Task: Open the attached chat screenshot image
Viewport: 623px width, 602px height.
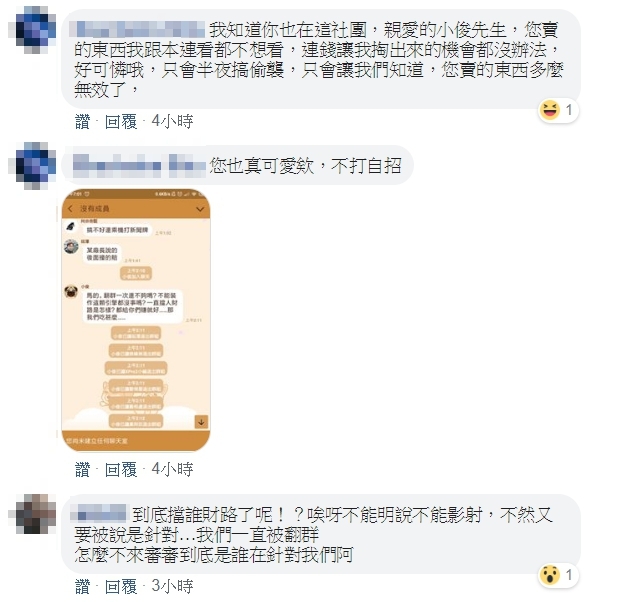Action: (x=136, y=320)
